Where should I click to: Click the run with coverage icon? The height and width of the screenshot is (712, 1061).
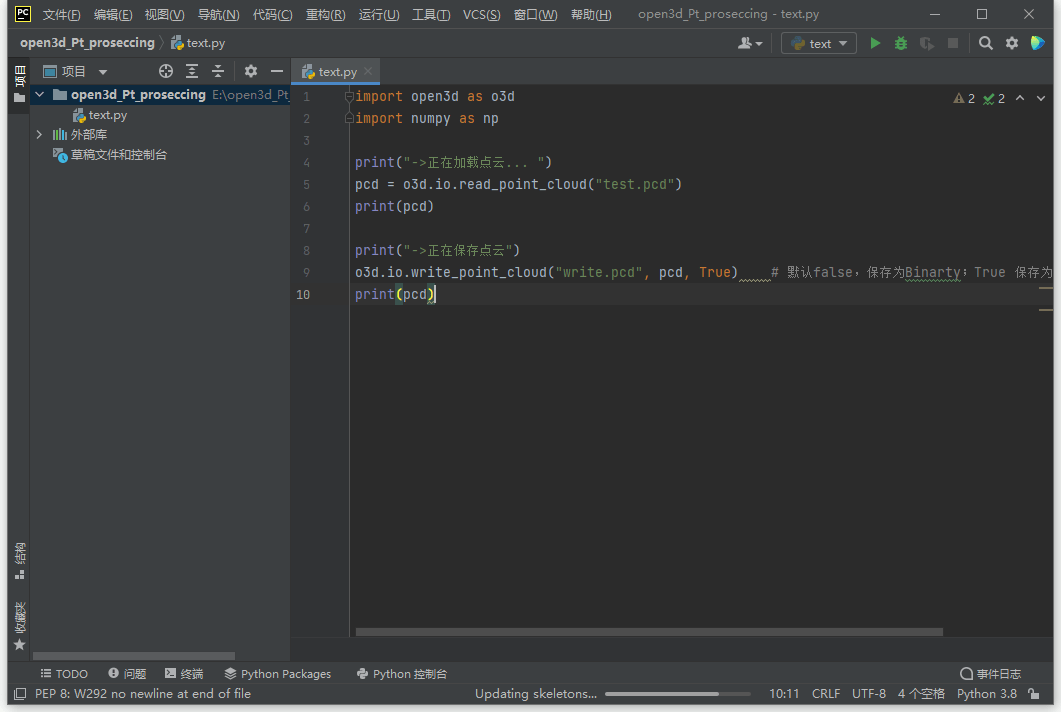tap(927, 43)
